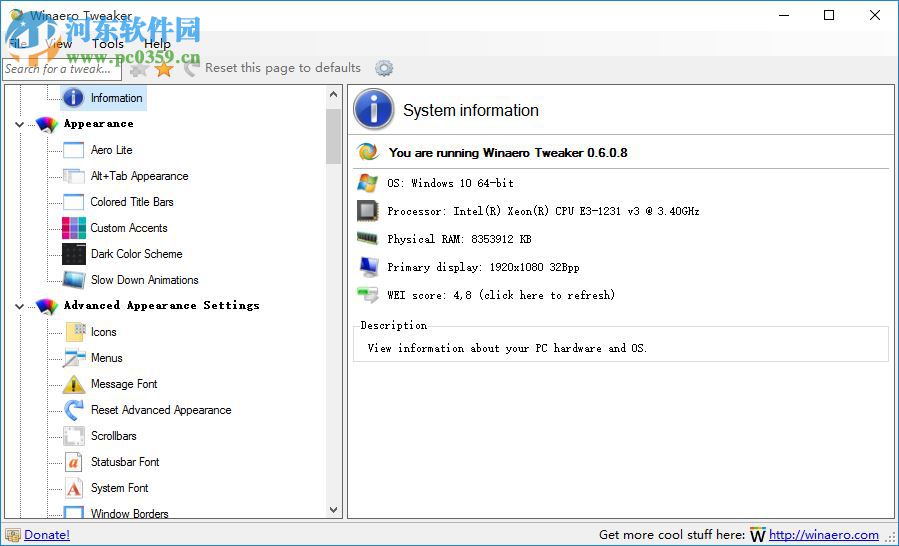The width and height of the screenshot is (899, 546).
Task: Select Dark Color Scheme tree item
Action: click(x=136, y=254)
